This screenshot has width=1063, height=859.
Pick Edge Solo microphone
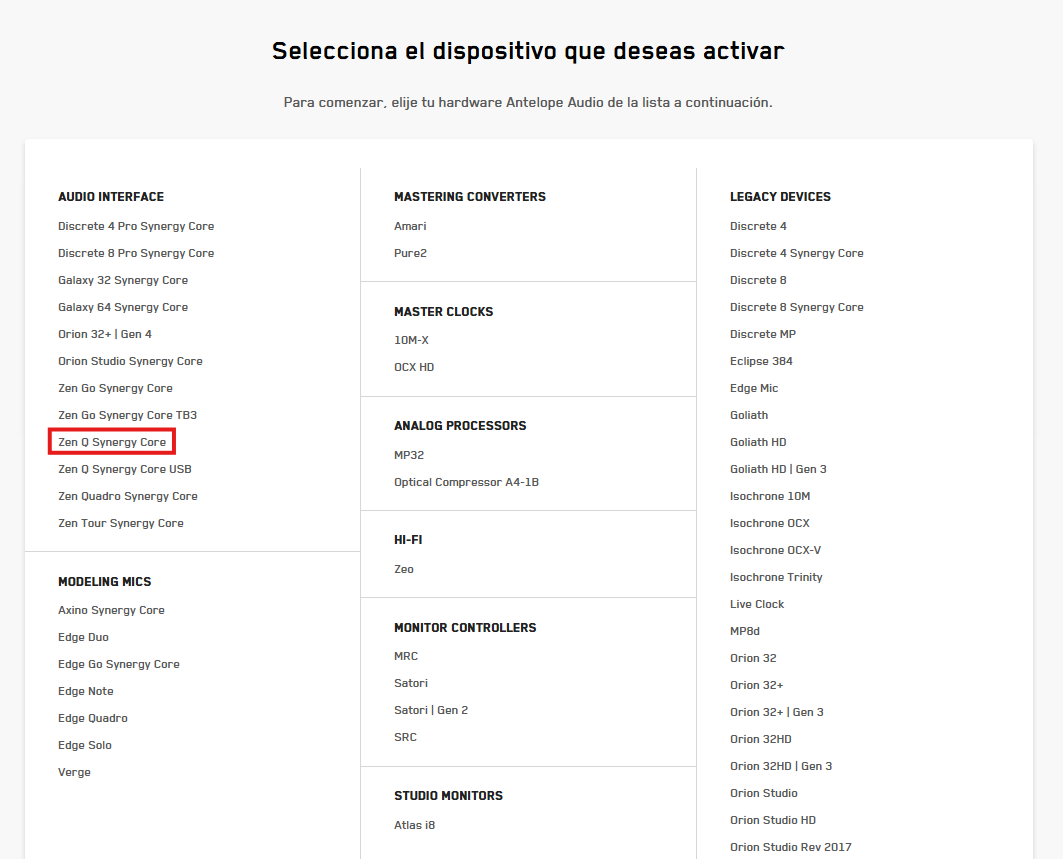85,745
